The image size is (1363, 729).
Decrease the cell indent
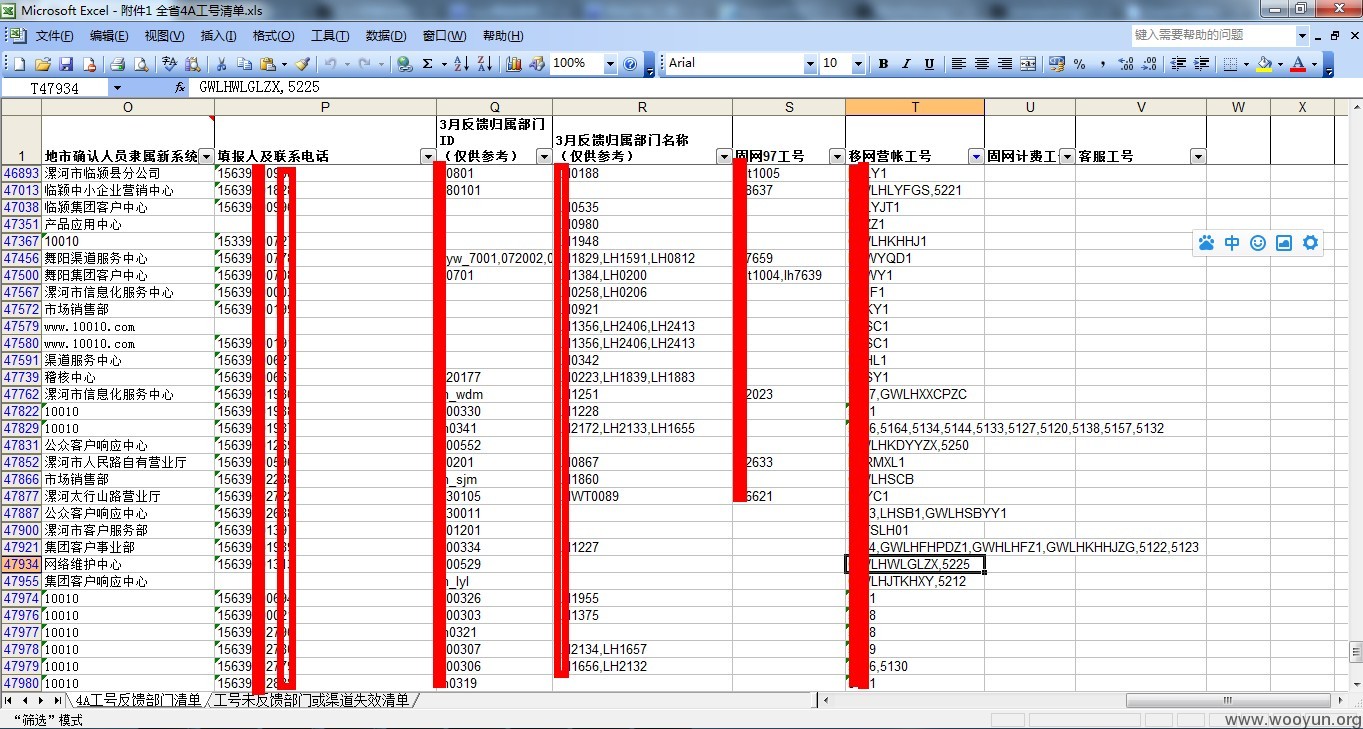1178,64
